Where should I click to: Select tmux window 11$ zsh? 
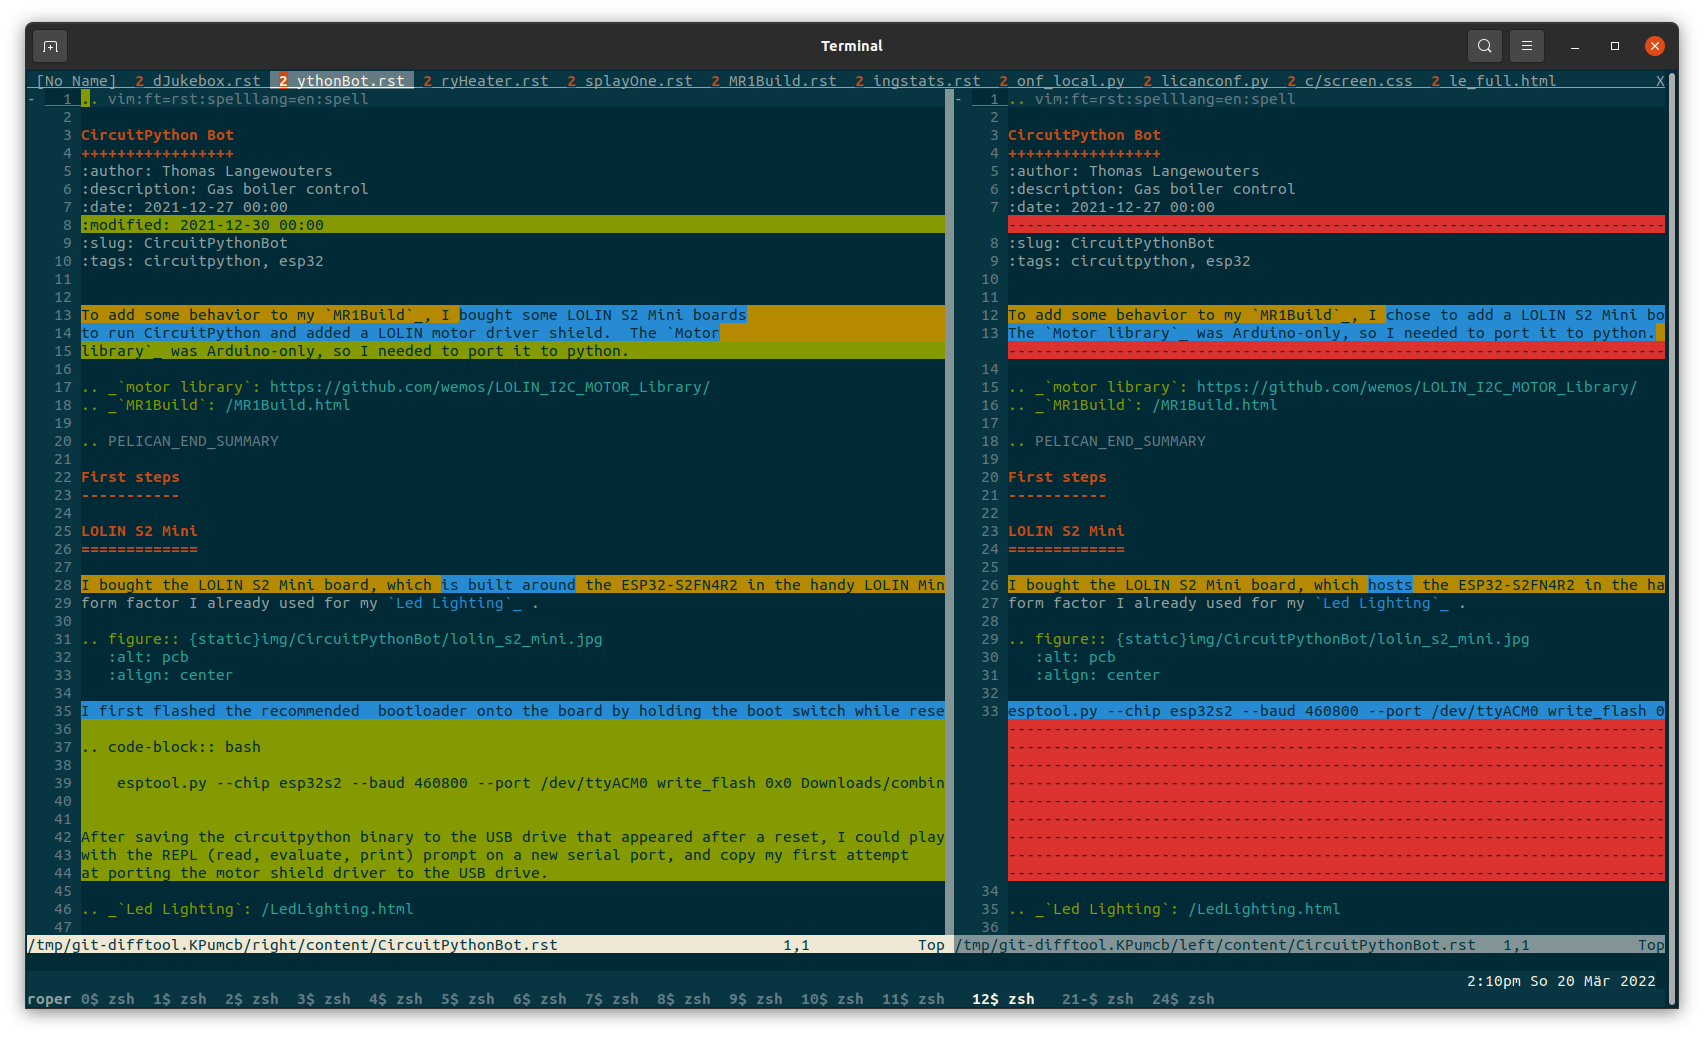913,999
